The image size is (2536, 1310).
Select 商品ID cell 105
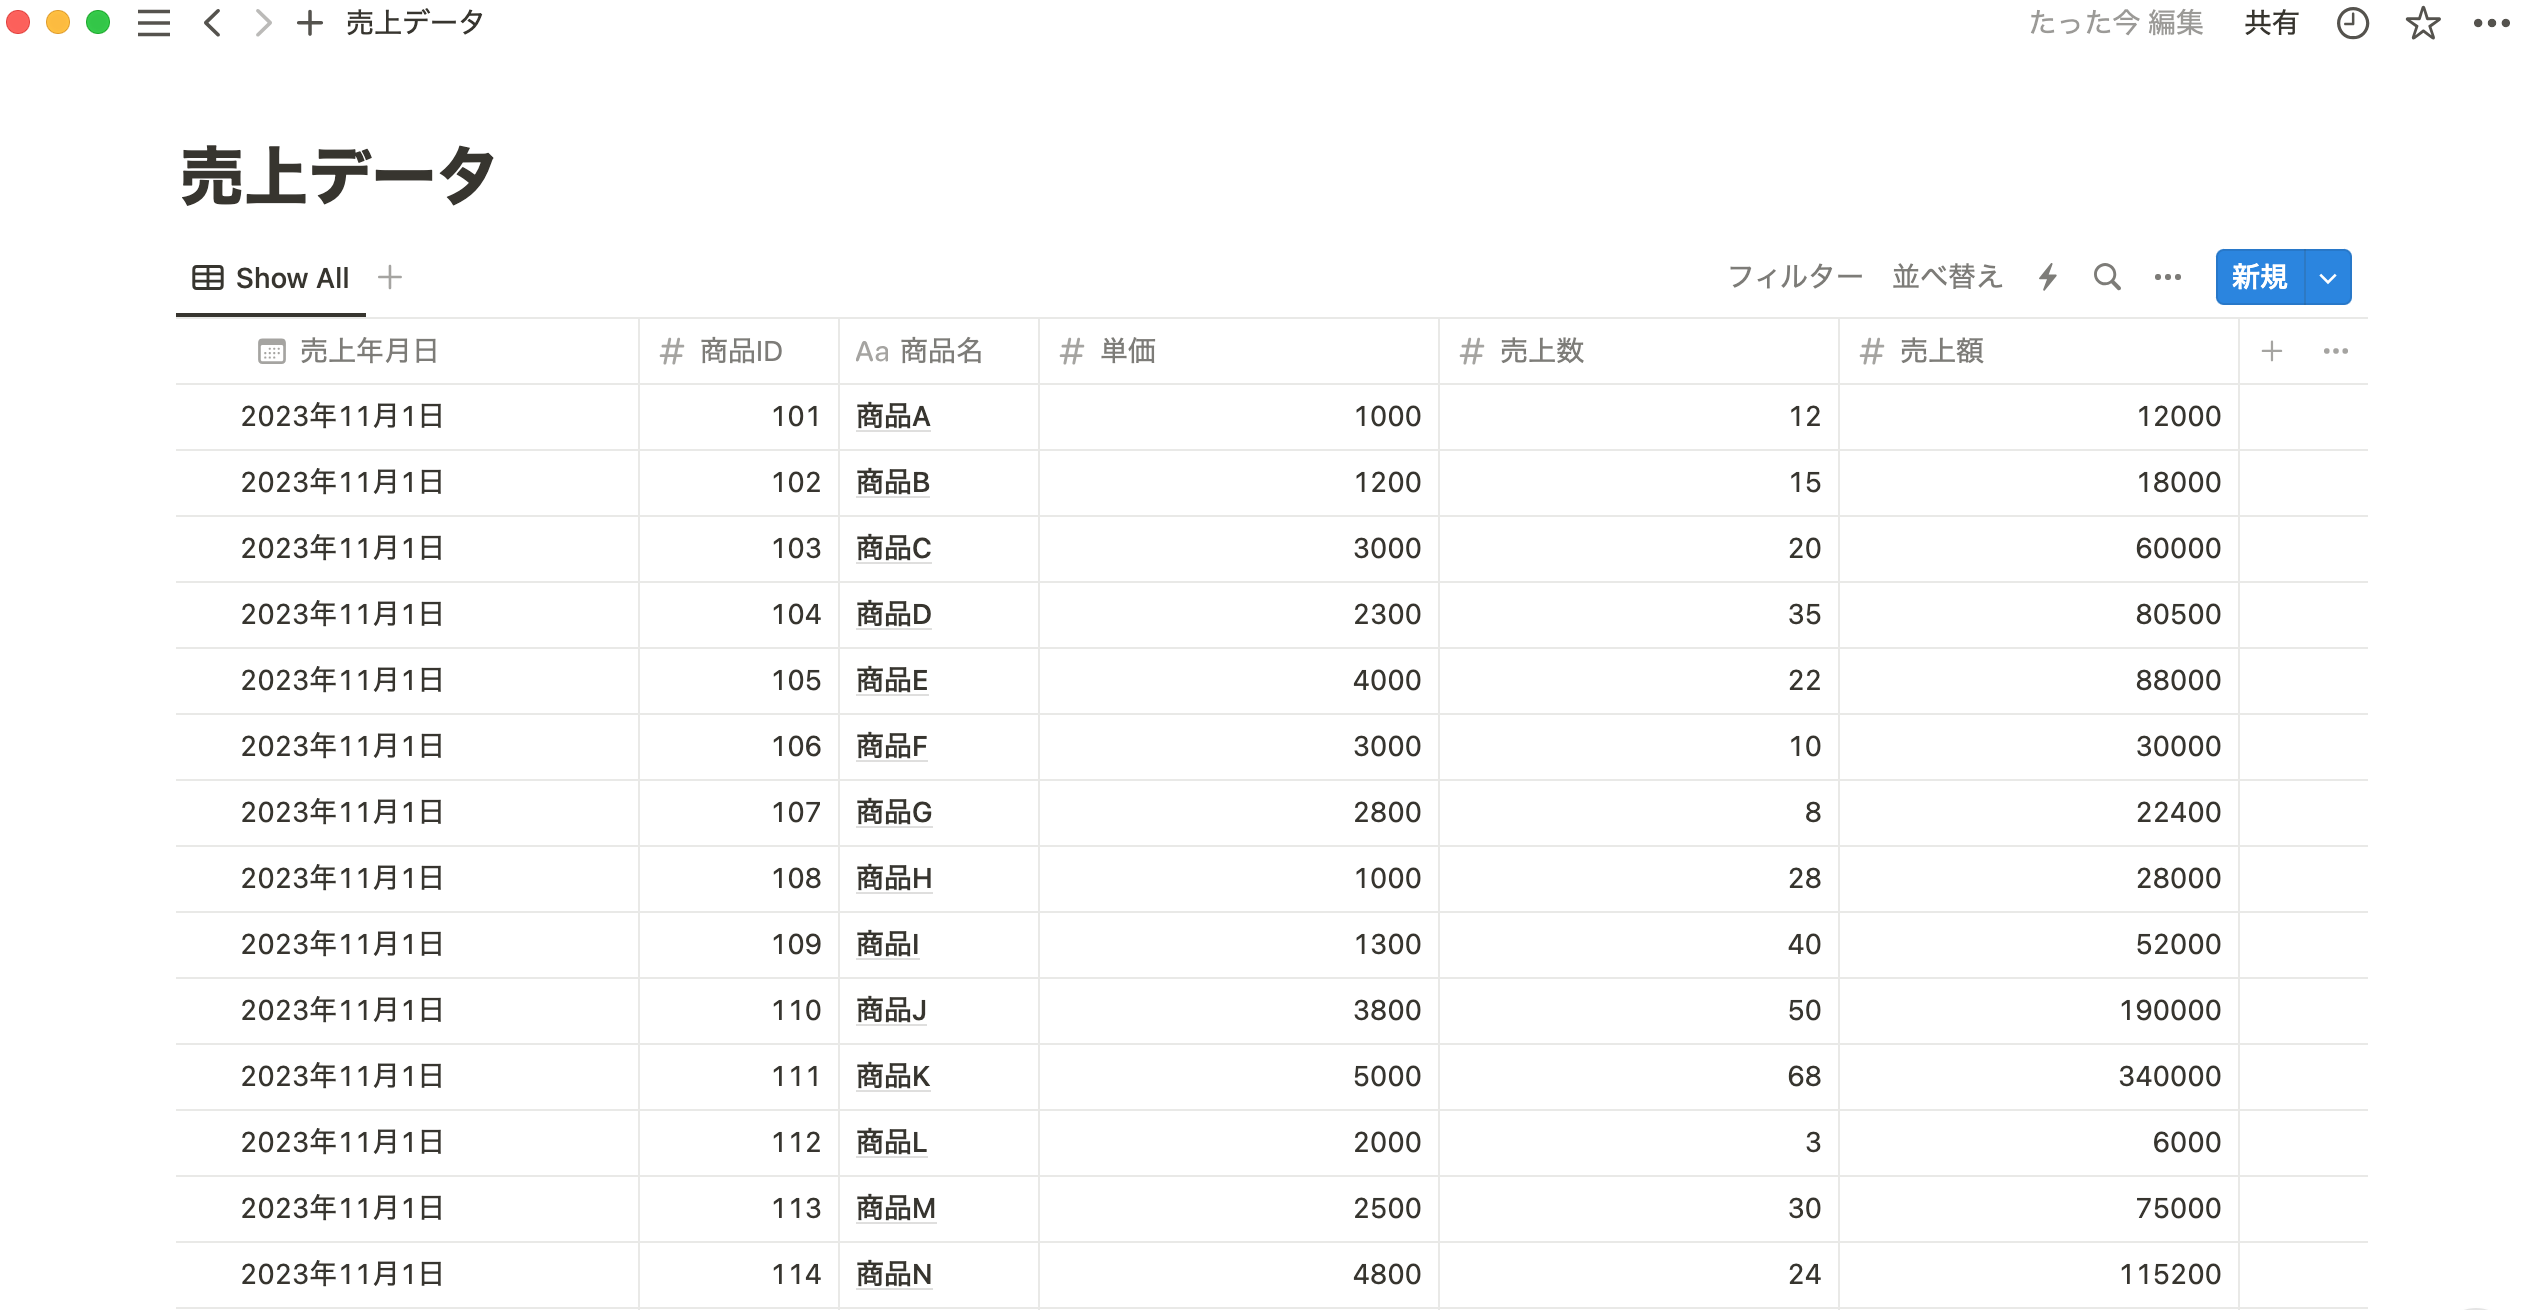(739, 680)
